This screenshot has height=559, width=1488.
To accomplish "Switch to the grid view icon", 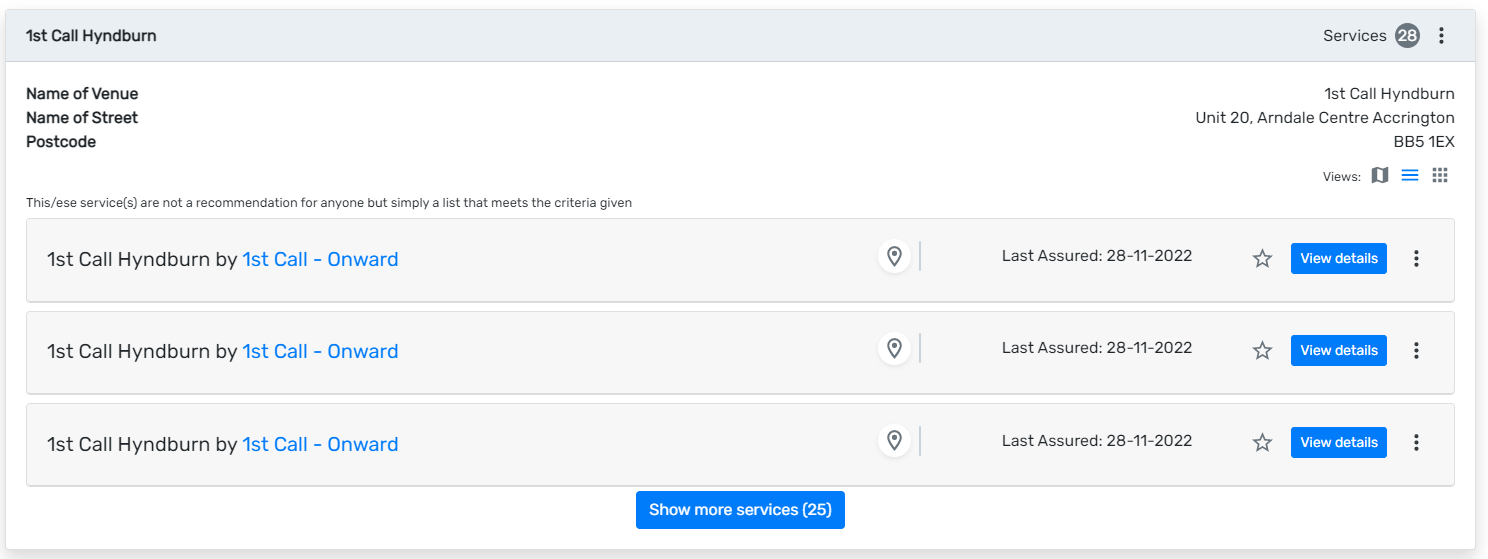I will coord(1440,176).
